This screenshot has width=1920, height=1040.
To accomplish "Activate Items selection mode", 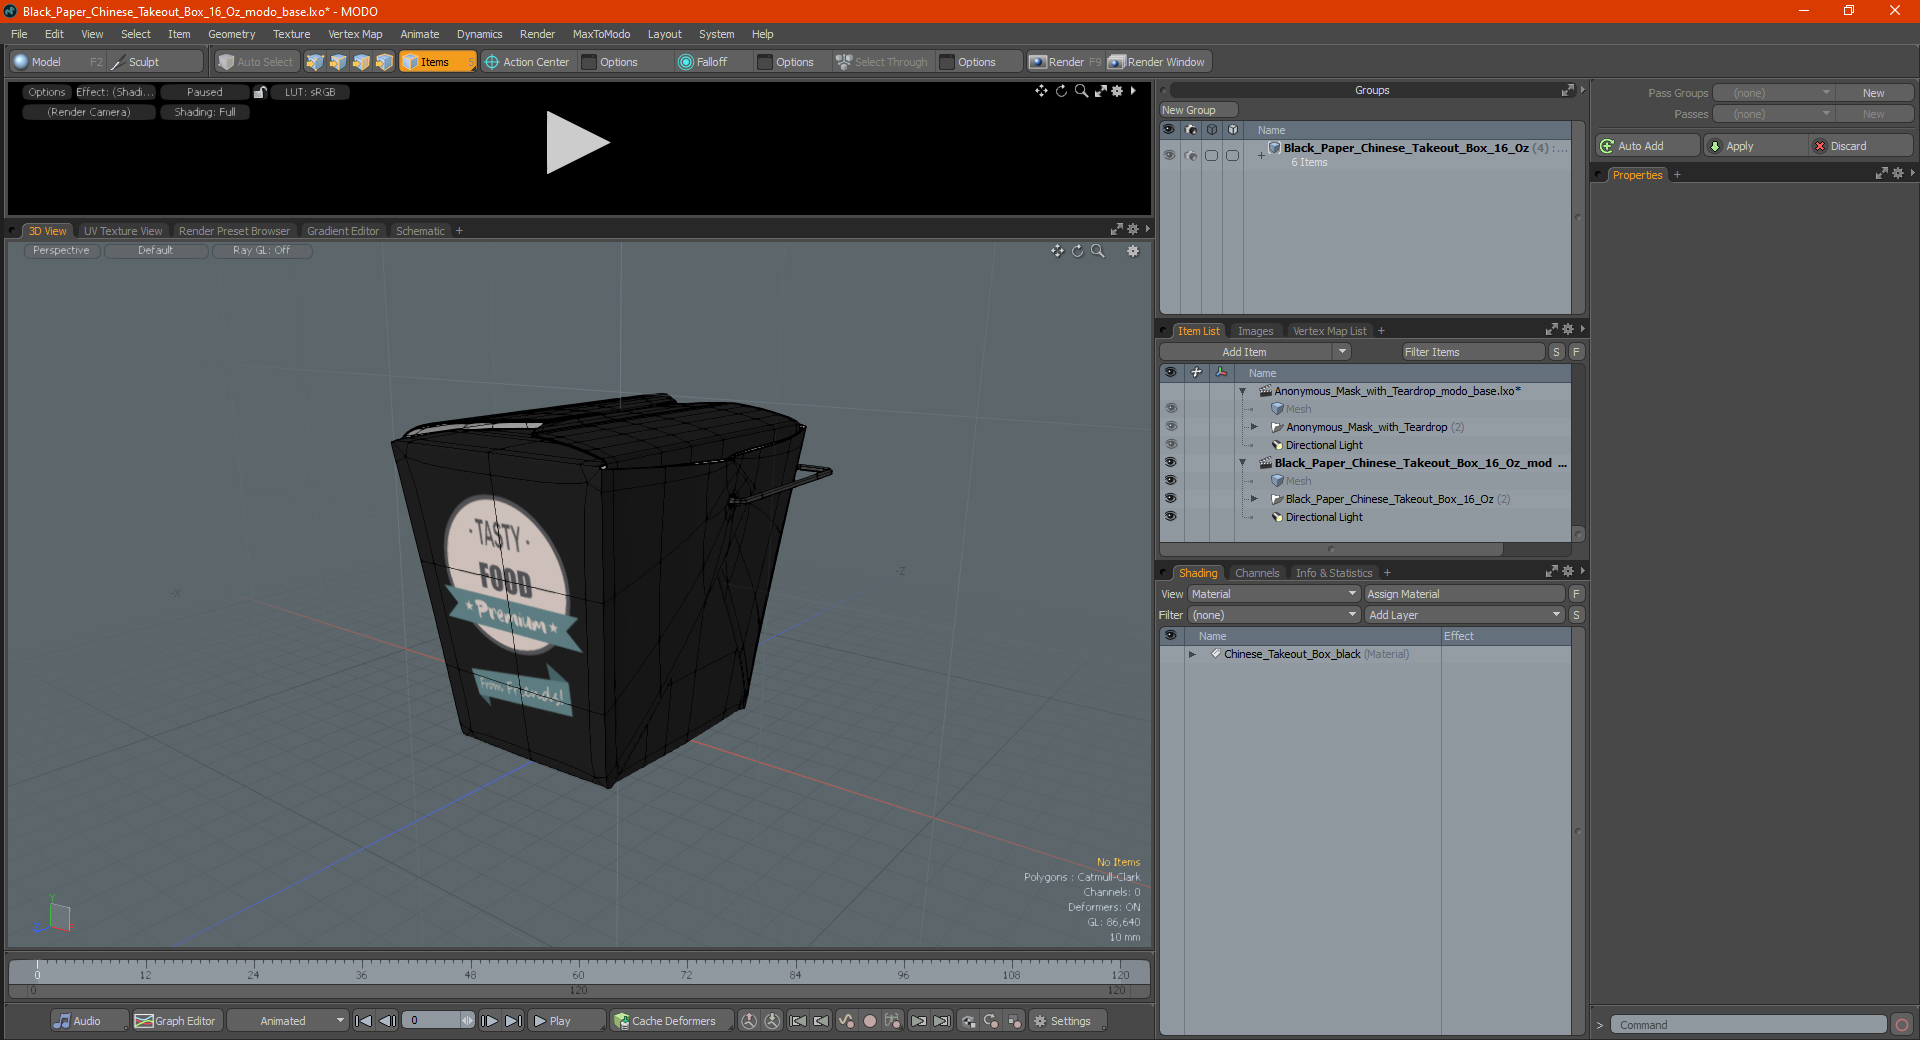I will click(437, 62).
